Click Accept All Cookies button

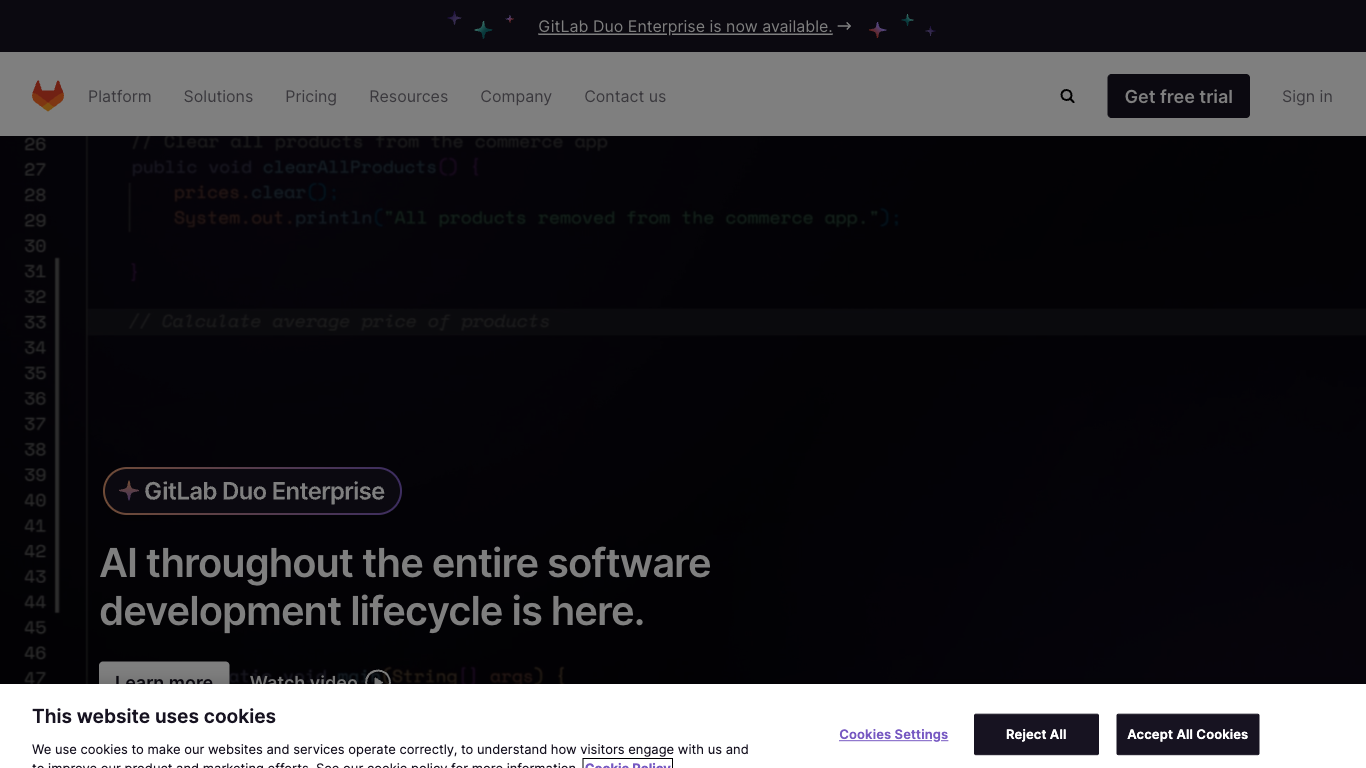(x=1187, y=734)
